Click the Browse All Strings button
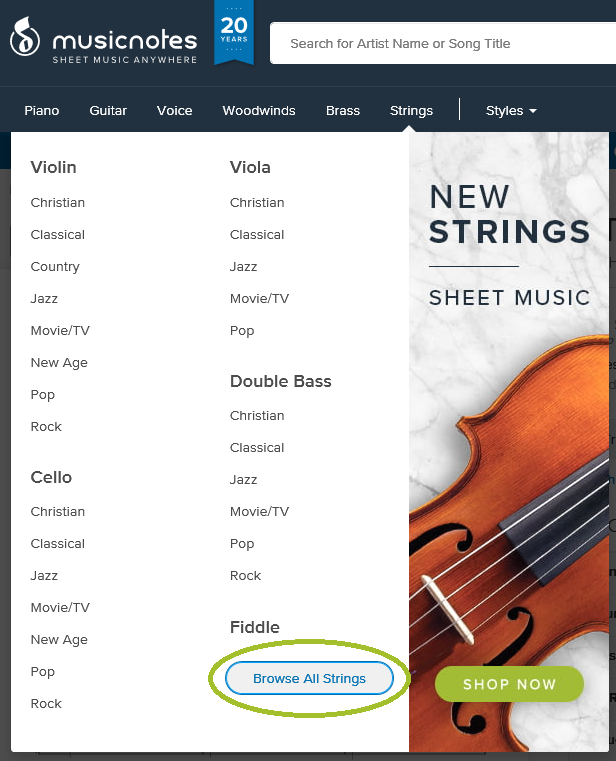The width and height of the screenshot is (616, 761). [x=309, y=678]
